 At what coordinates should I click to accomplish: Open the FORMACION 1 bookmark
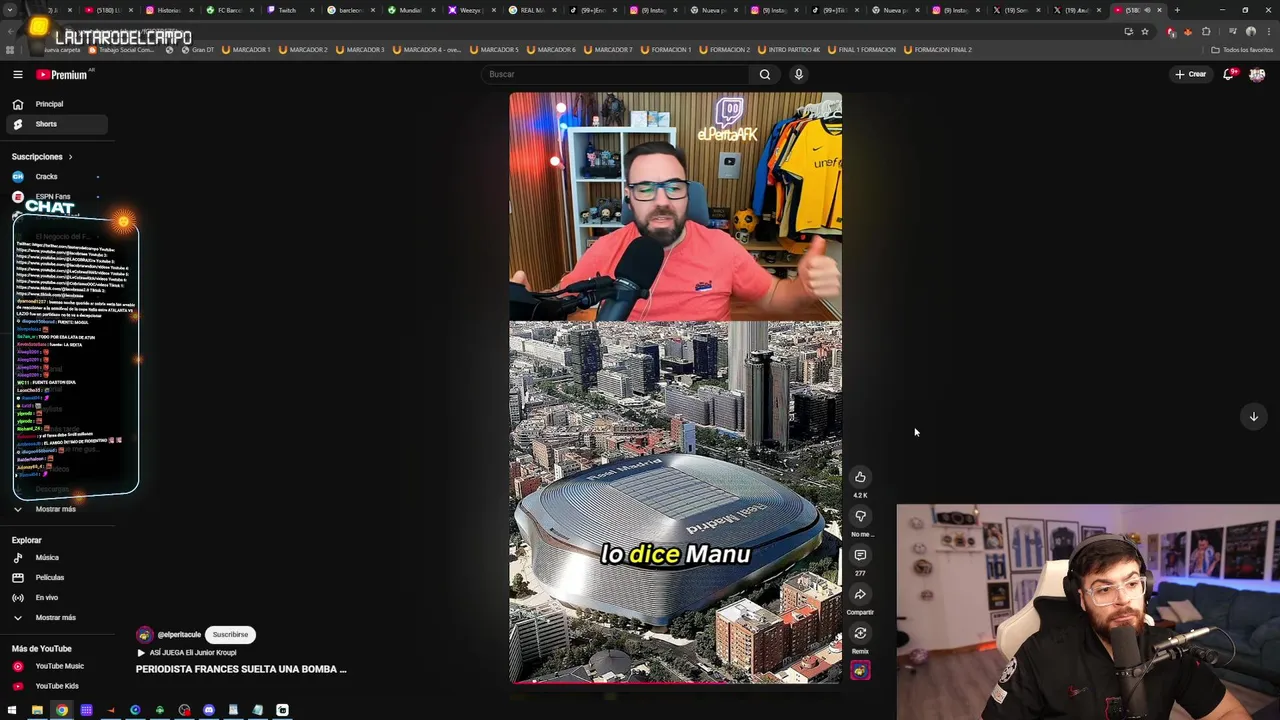[667, 49]
